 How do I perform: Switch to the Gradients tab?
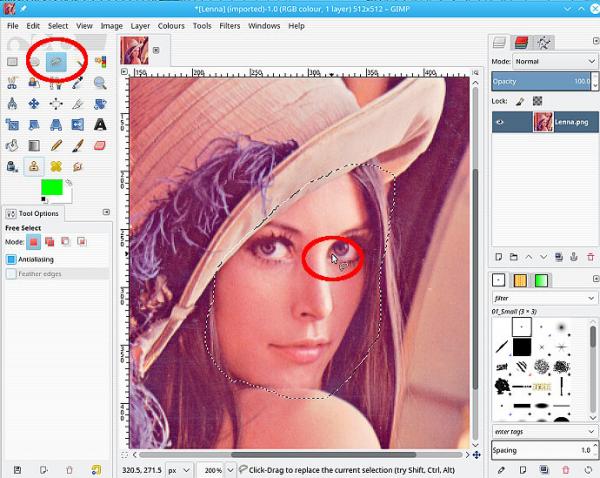pyautogui.click(x=541, y=281)
